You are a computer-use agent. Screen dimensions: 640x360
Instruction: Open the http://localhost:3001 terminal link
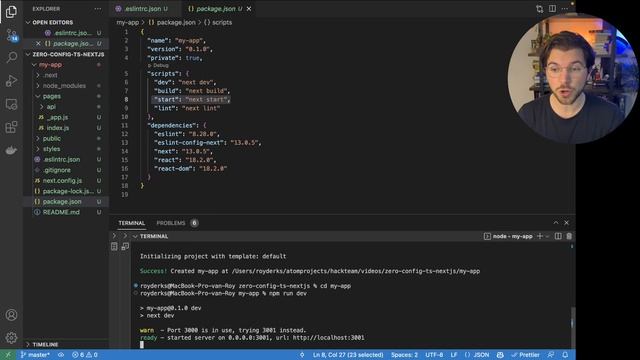[x=328, y=338]
